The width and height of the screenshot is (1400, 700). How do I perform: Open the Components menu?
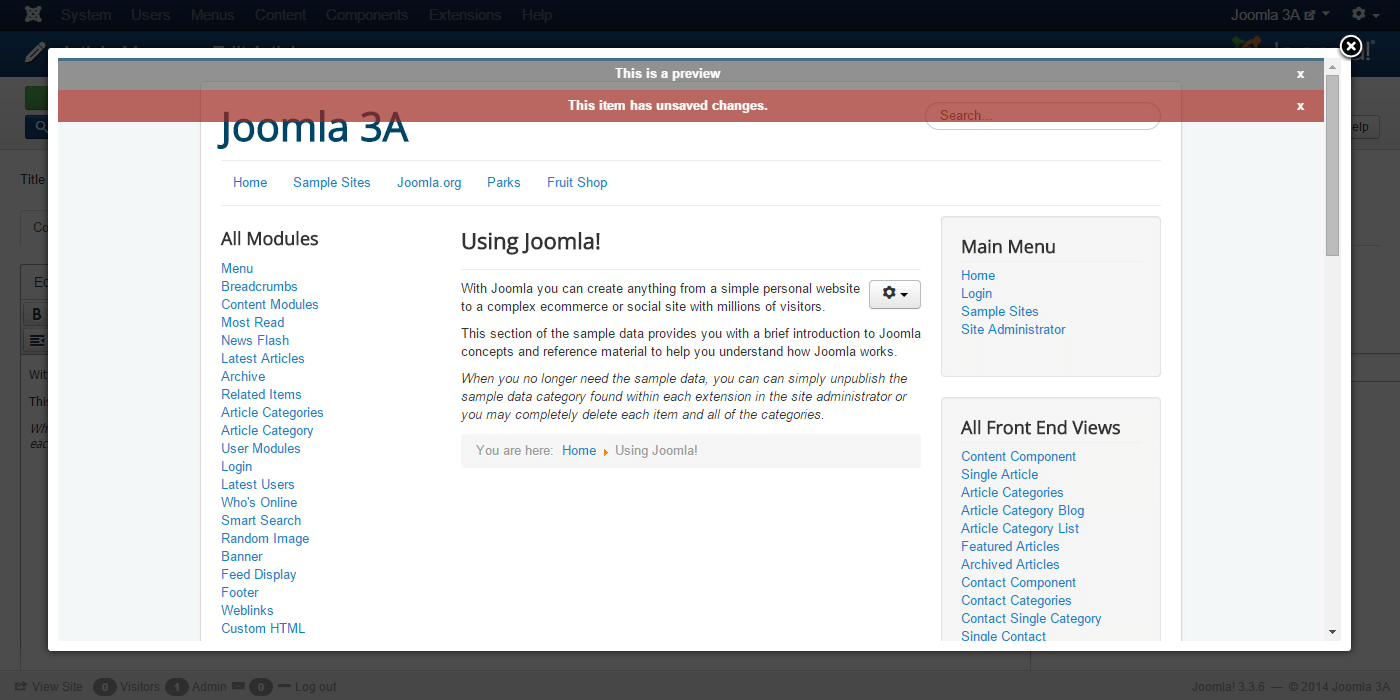coord(367,15)
